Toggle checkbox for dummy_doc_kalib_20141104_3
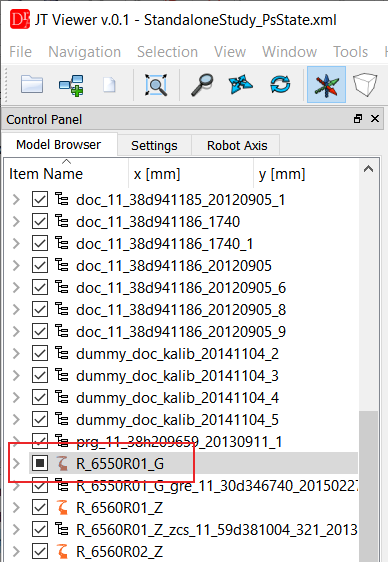Viewport: 388px width, 562px height. click(40, 375)
